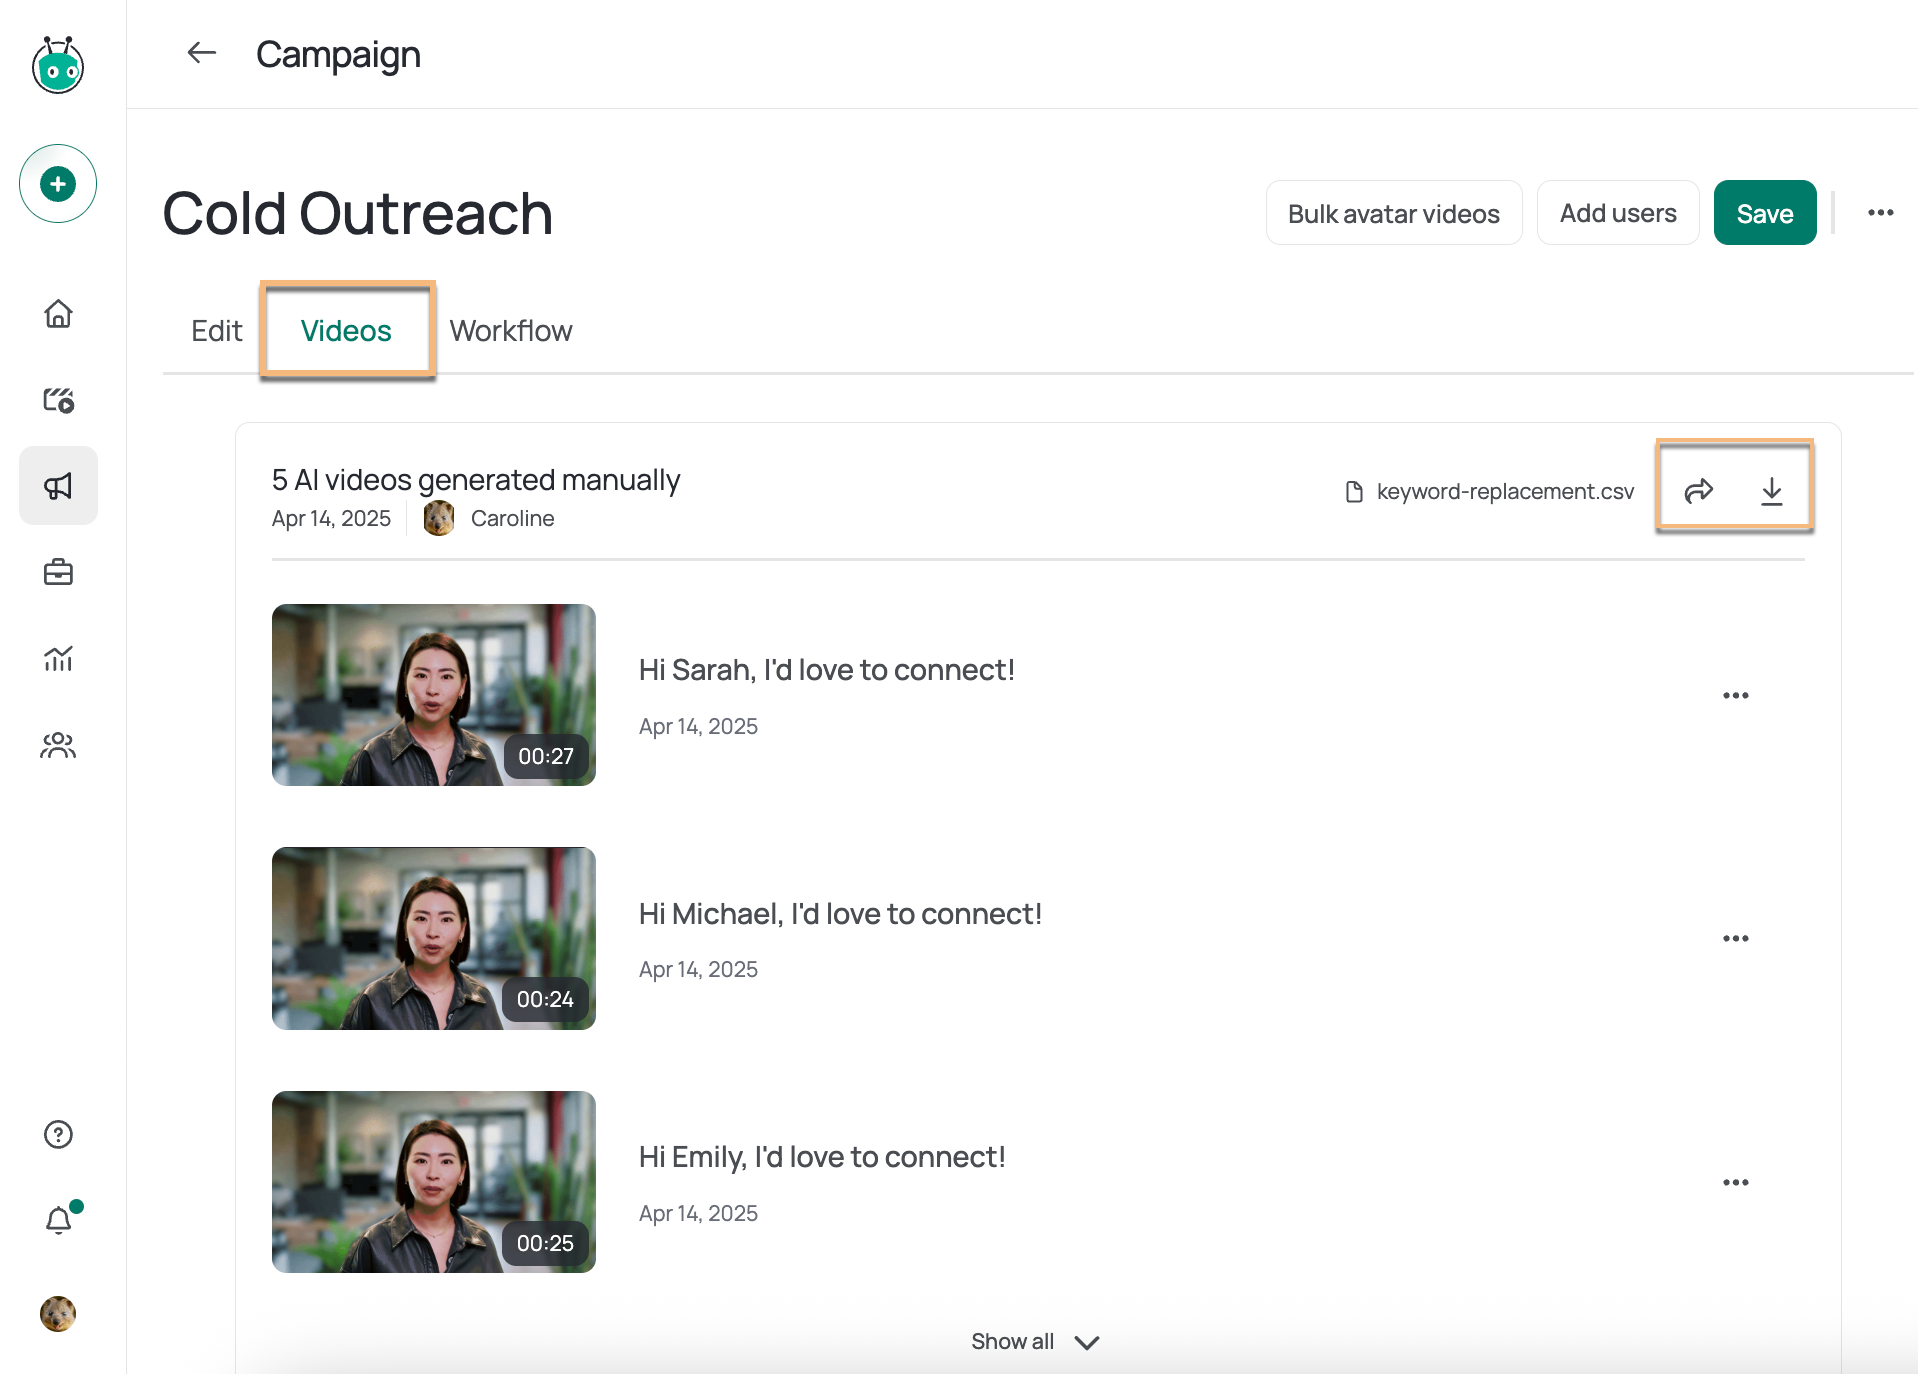Switch to the Workflow tab
The image size is (1918, 1374).
point(510,331)
